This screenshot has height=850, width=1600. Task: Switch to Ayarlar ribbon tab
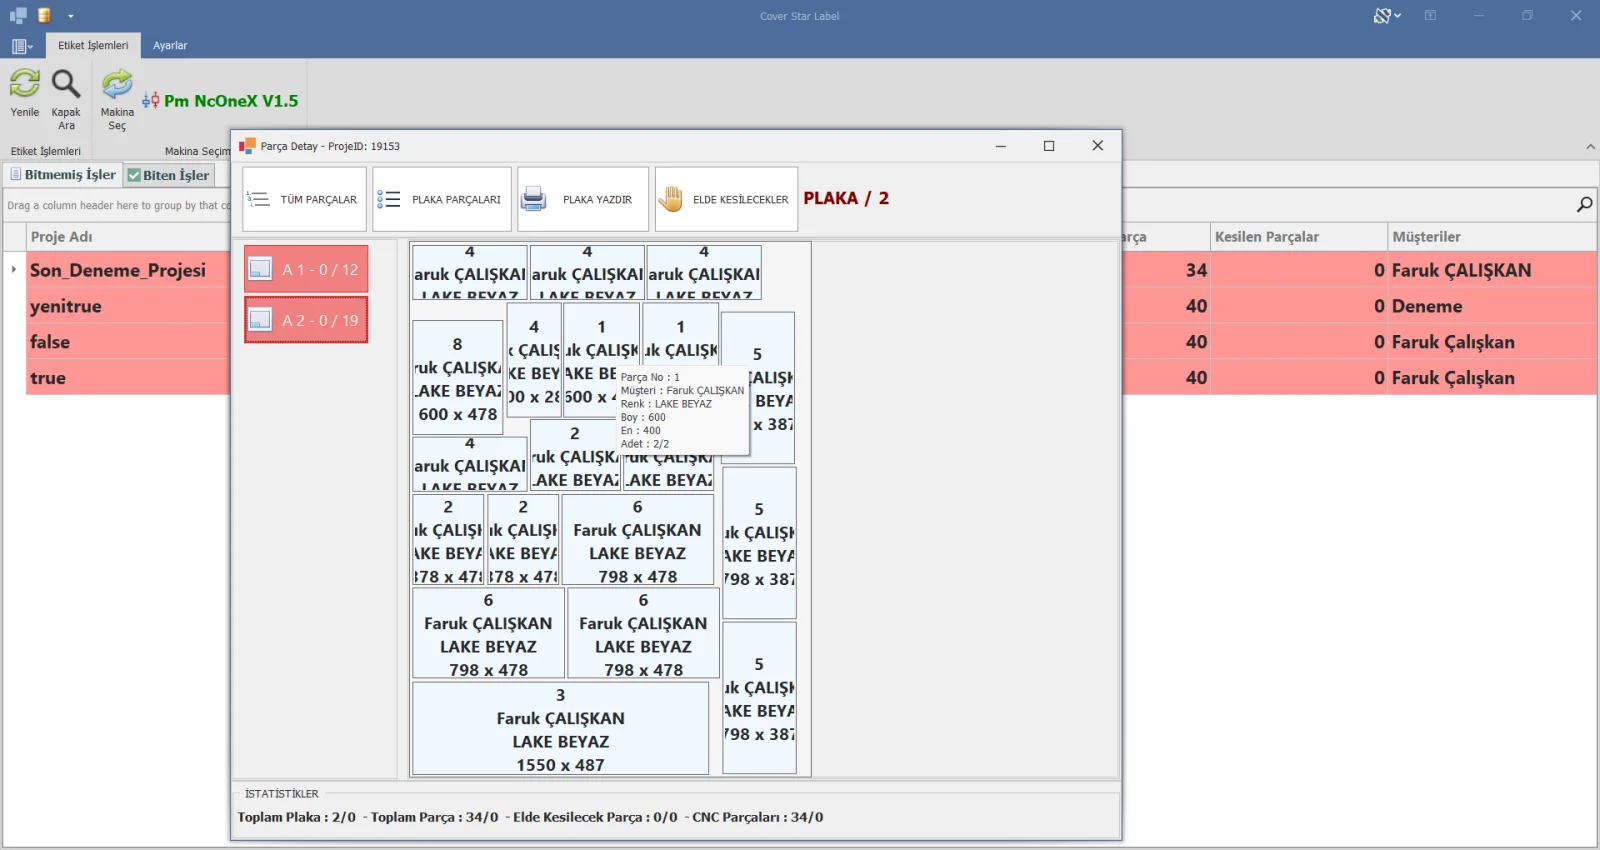click(x=170, y=46)
